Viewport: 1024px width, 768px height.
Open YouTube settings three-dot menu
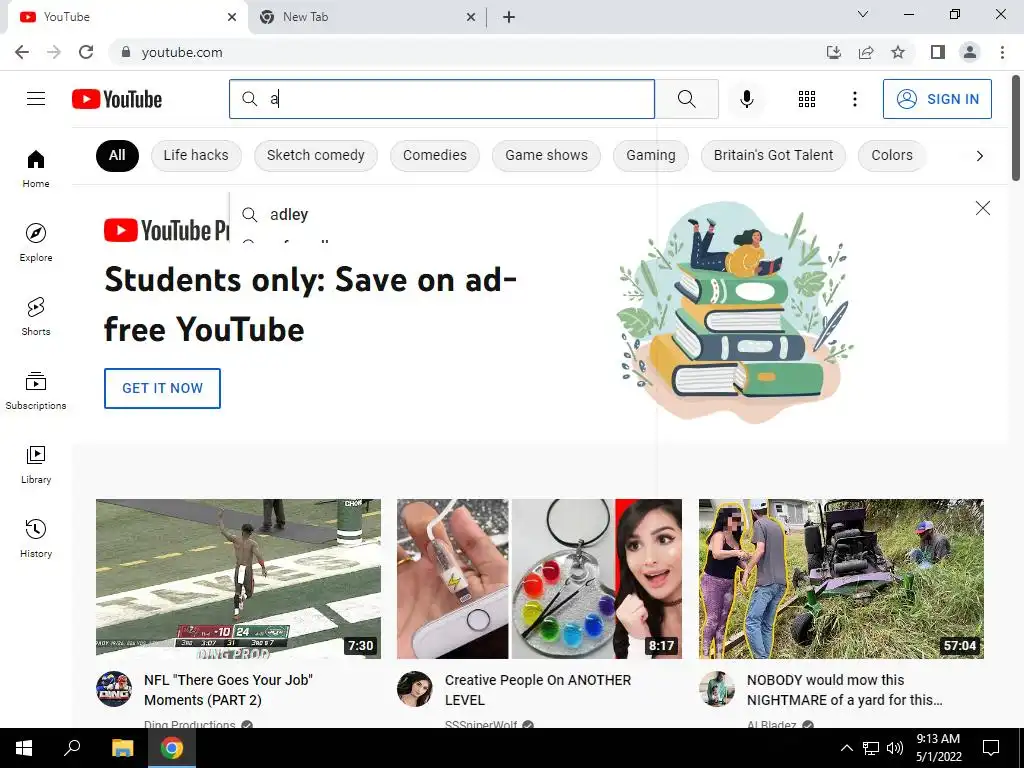[x=854, y=99]
